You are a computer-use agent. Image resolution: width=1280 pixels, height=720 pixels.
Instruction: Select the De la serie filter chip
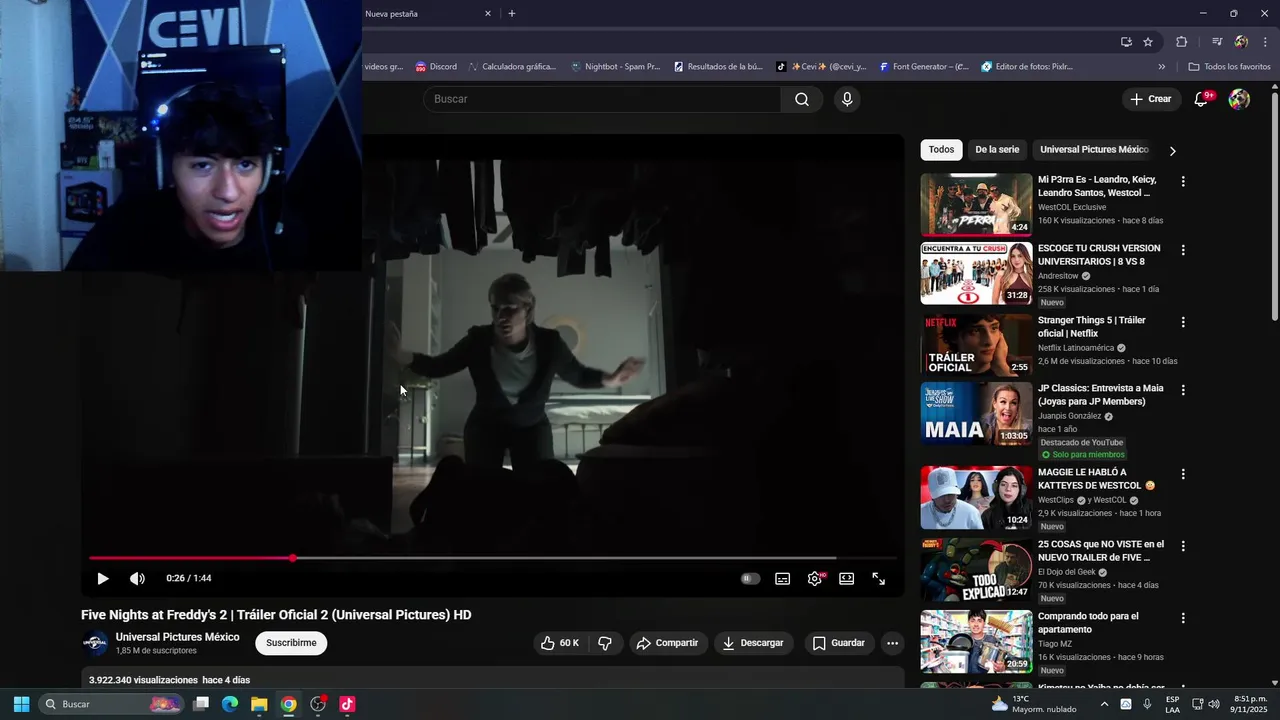coord(997,150)
